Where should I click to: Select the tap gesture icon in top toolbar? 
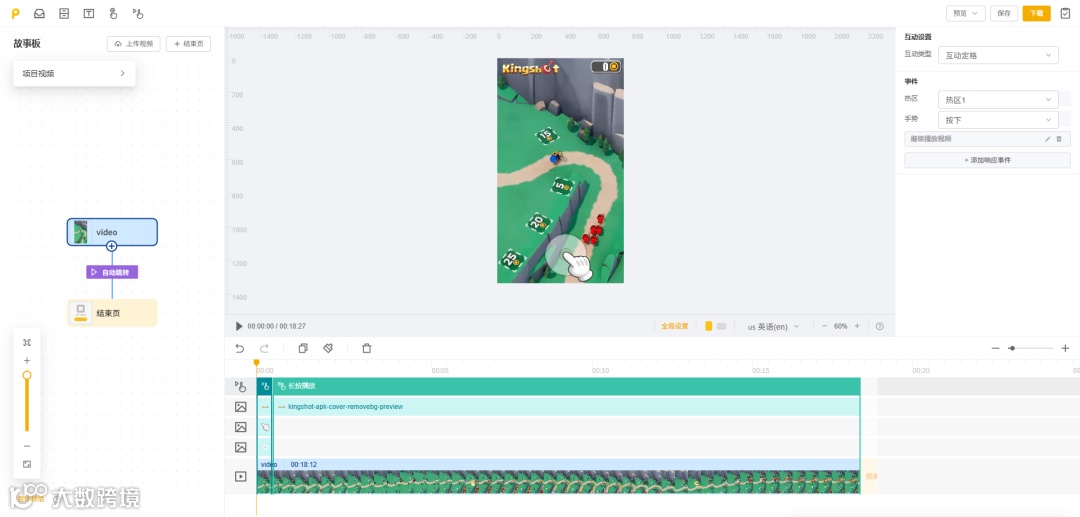[x=113, y=13]
